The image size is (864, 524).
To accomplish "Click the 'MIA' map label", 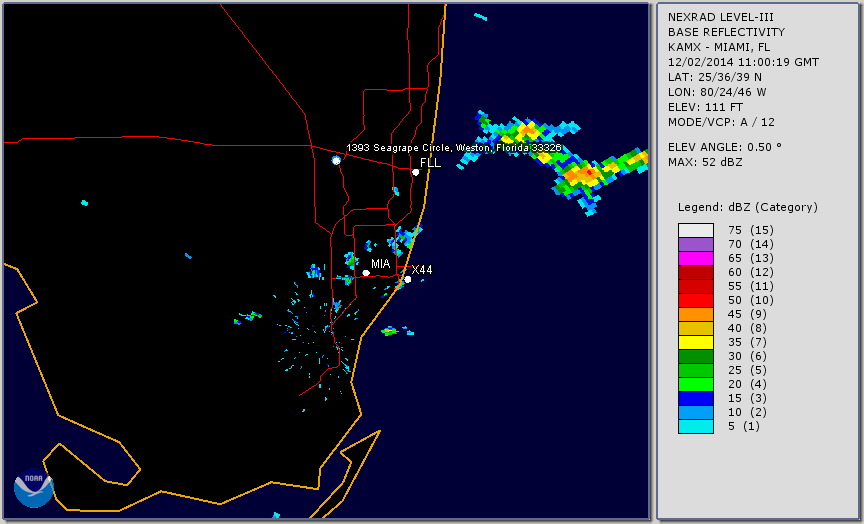I will (x=380, y=264).
